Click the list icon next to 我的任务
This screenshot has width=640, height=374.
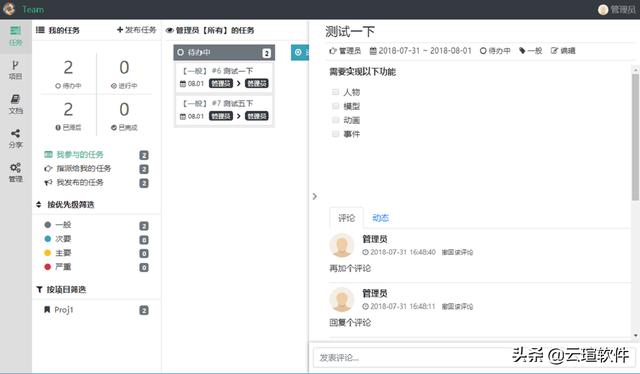pyautogui.click(x=40, y=30)
